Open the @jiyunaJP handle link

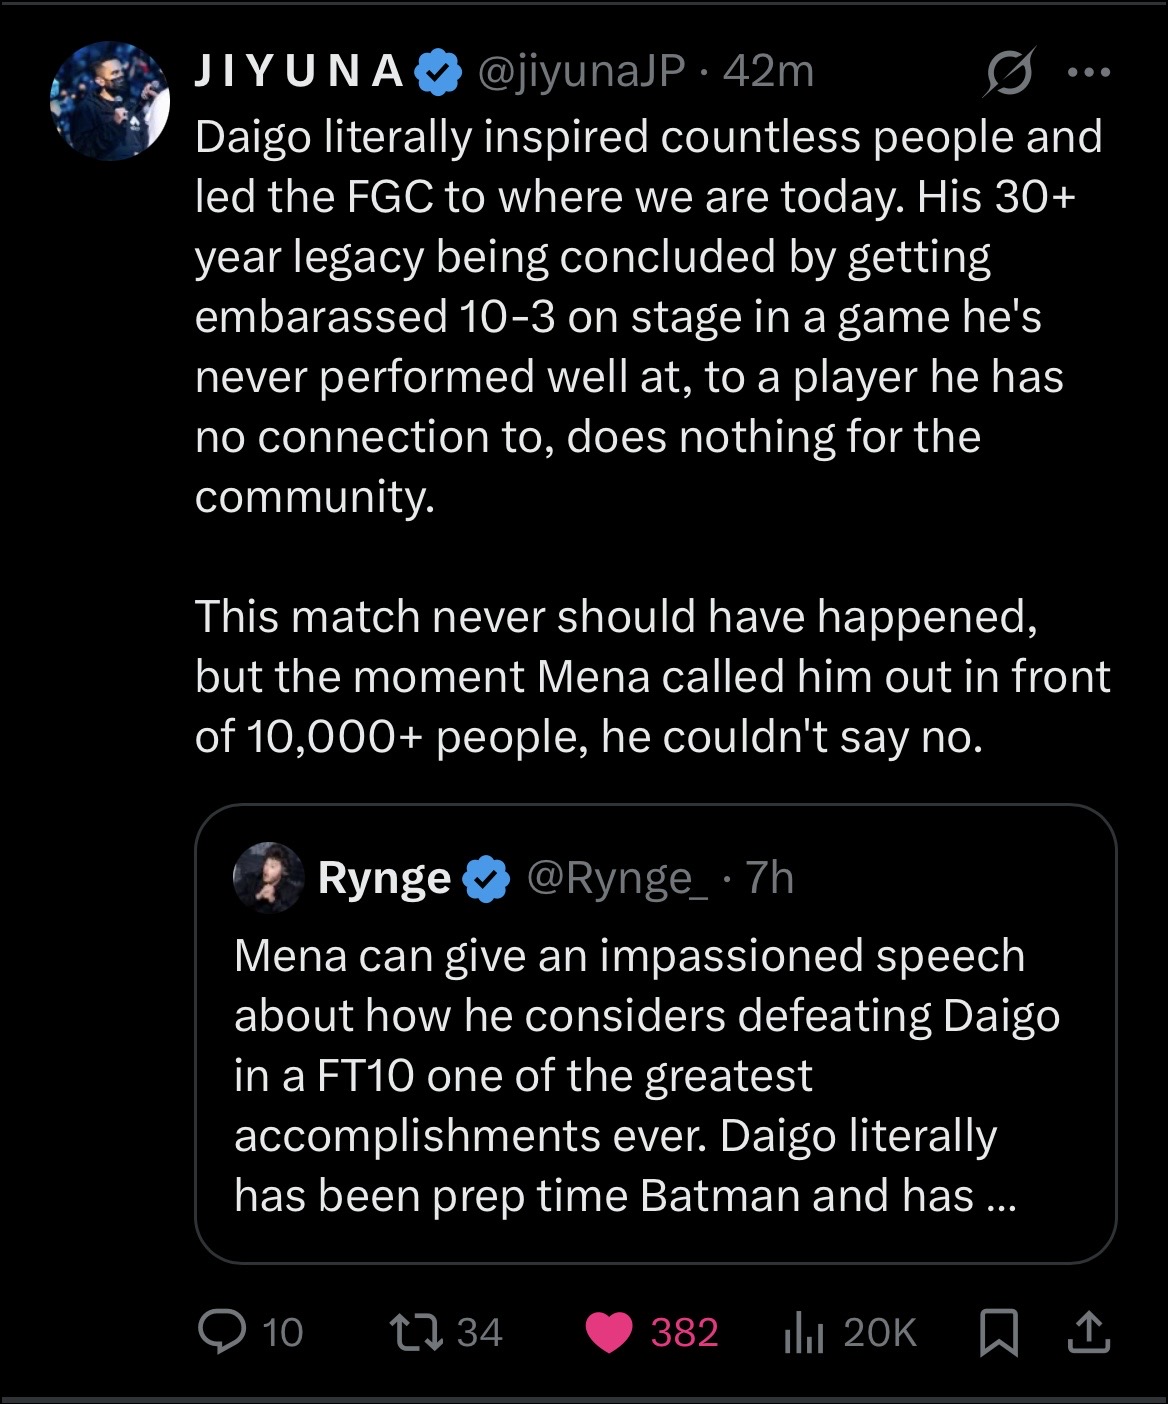point(582,72)
